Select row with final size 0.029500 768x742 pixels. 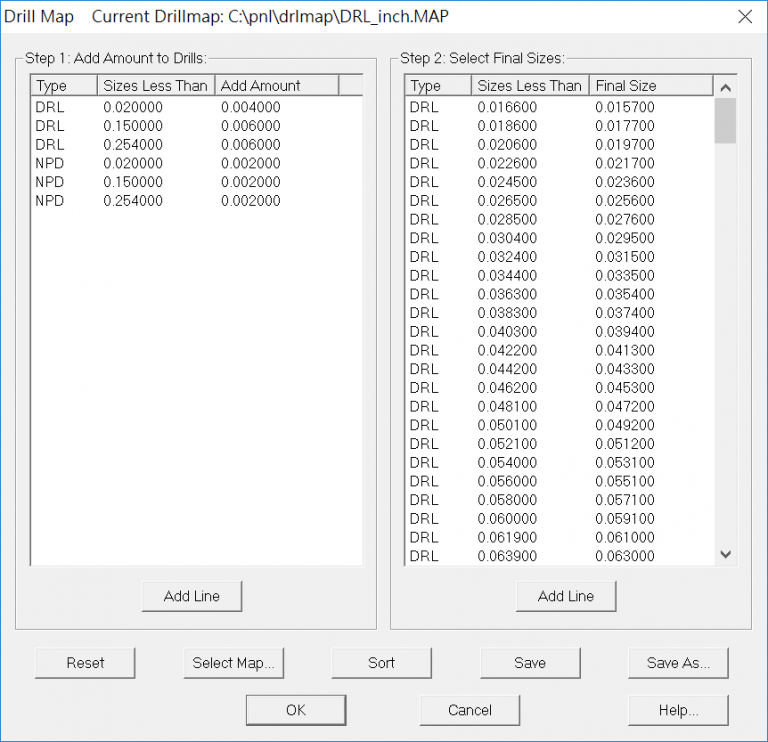coord(559,238)
